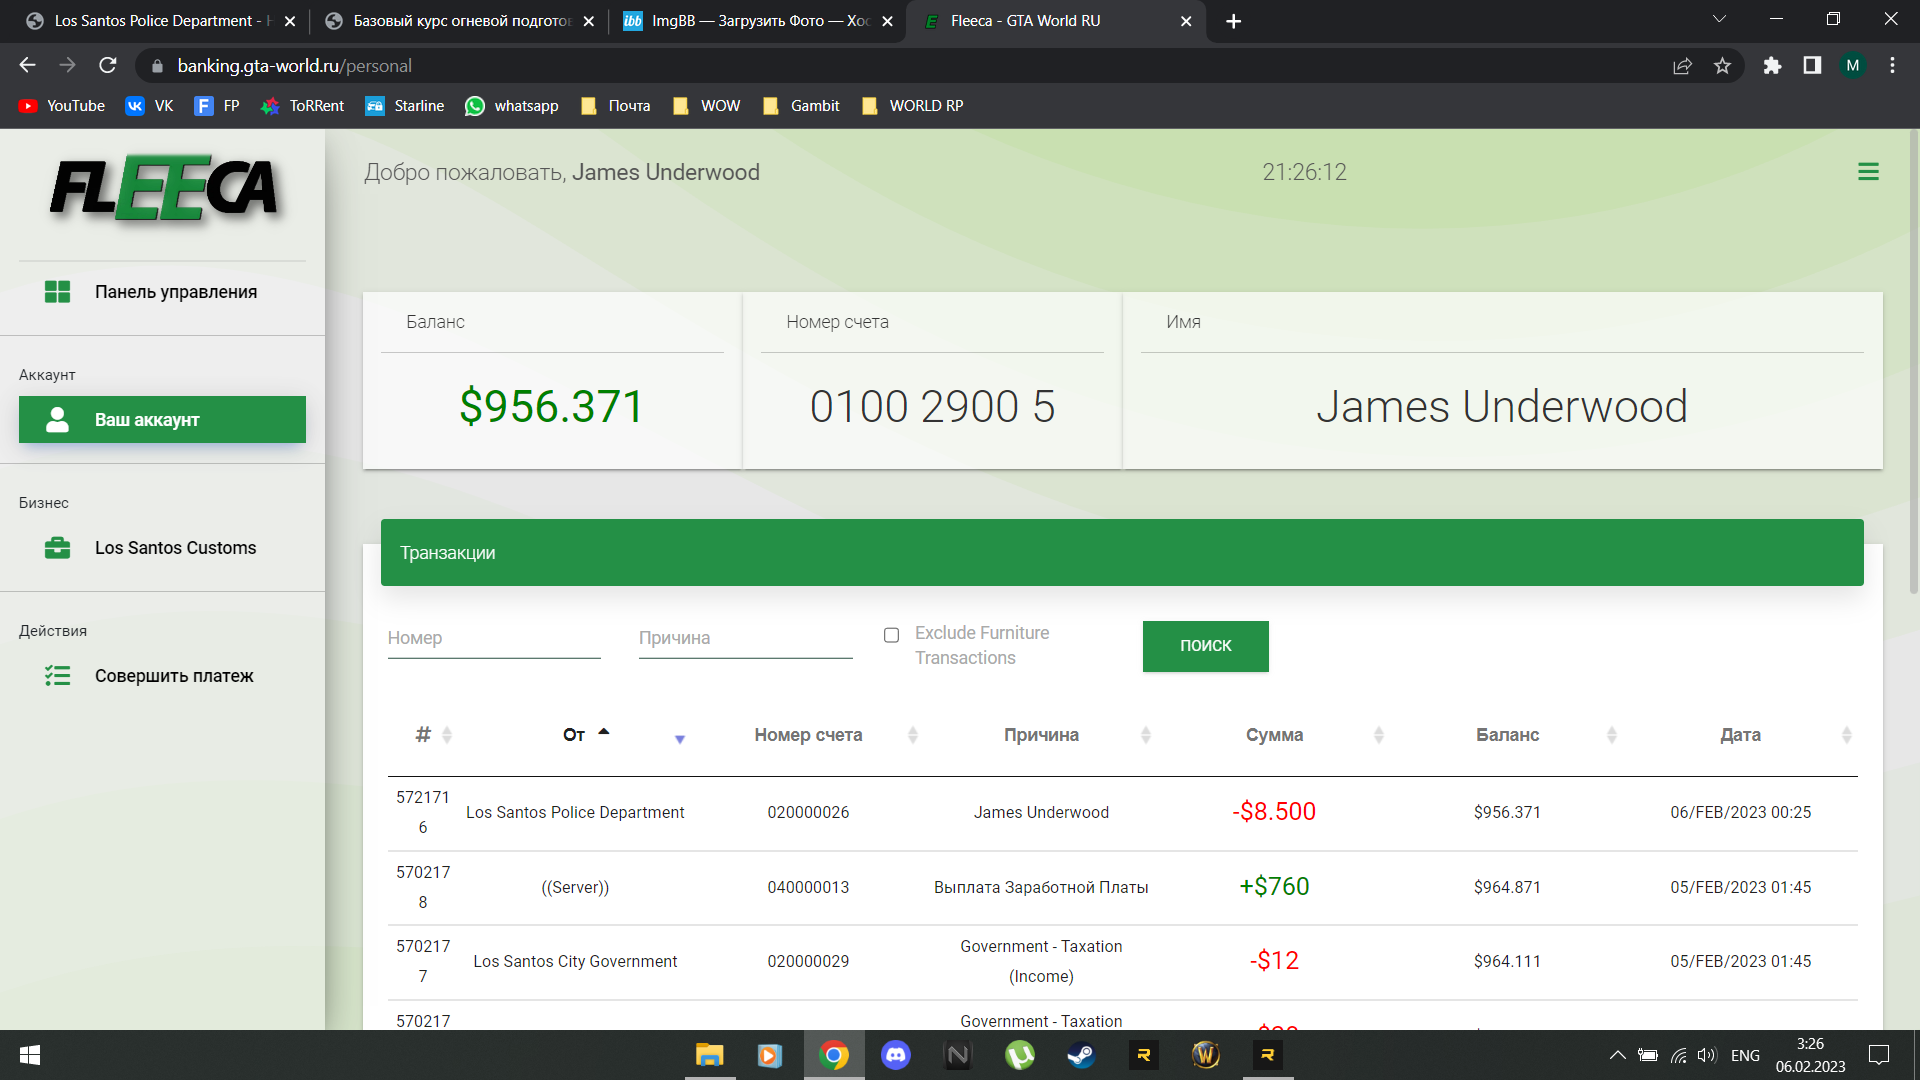Open the WOW bookmark folder
The width and height of the screenshot is (1920, 1080).
pyautogui.click(x=707, y=106)
